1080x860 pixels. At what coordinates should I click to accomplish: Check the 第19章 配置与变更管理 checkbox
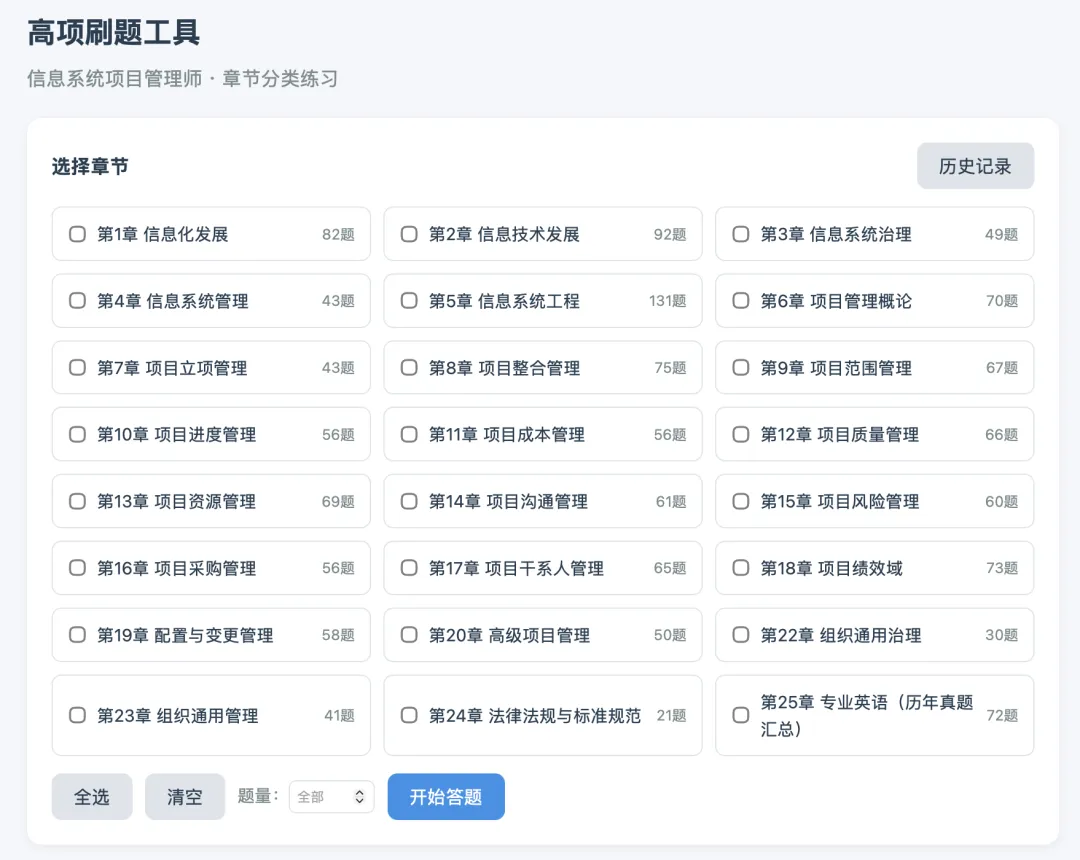point(77,635)
